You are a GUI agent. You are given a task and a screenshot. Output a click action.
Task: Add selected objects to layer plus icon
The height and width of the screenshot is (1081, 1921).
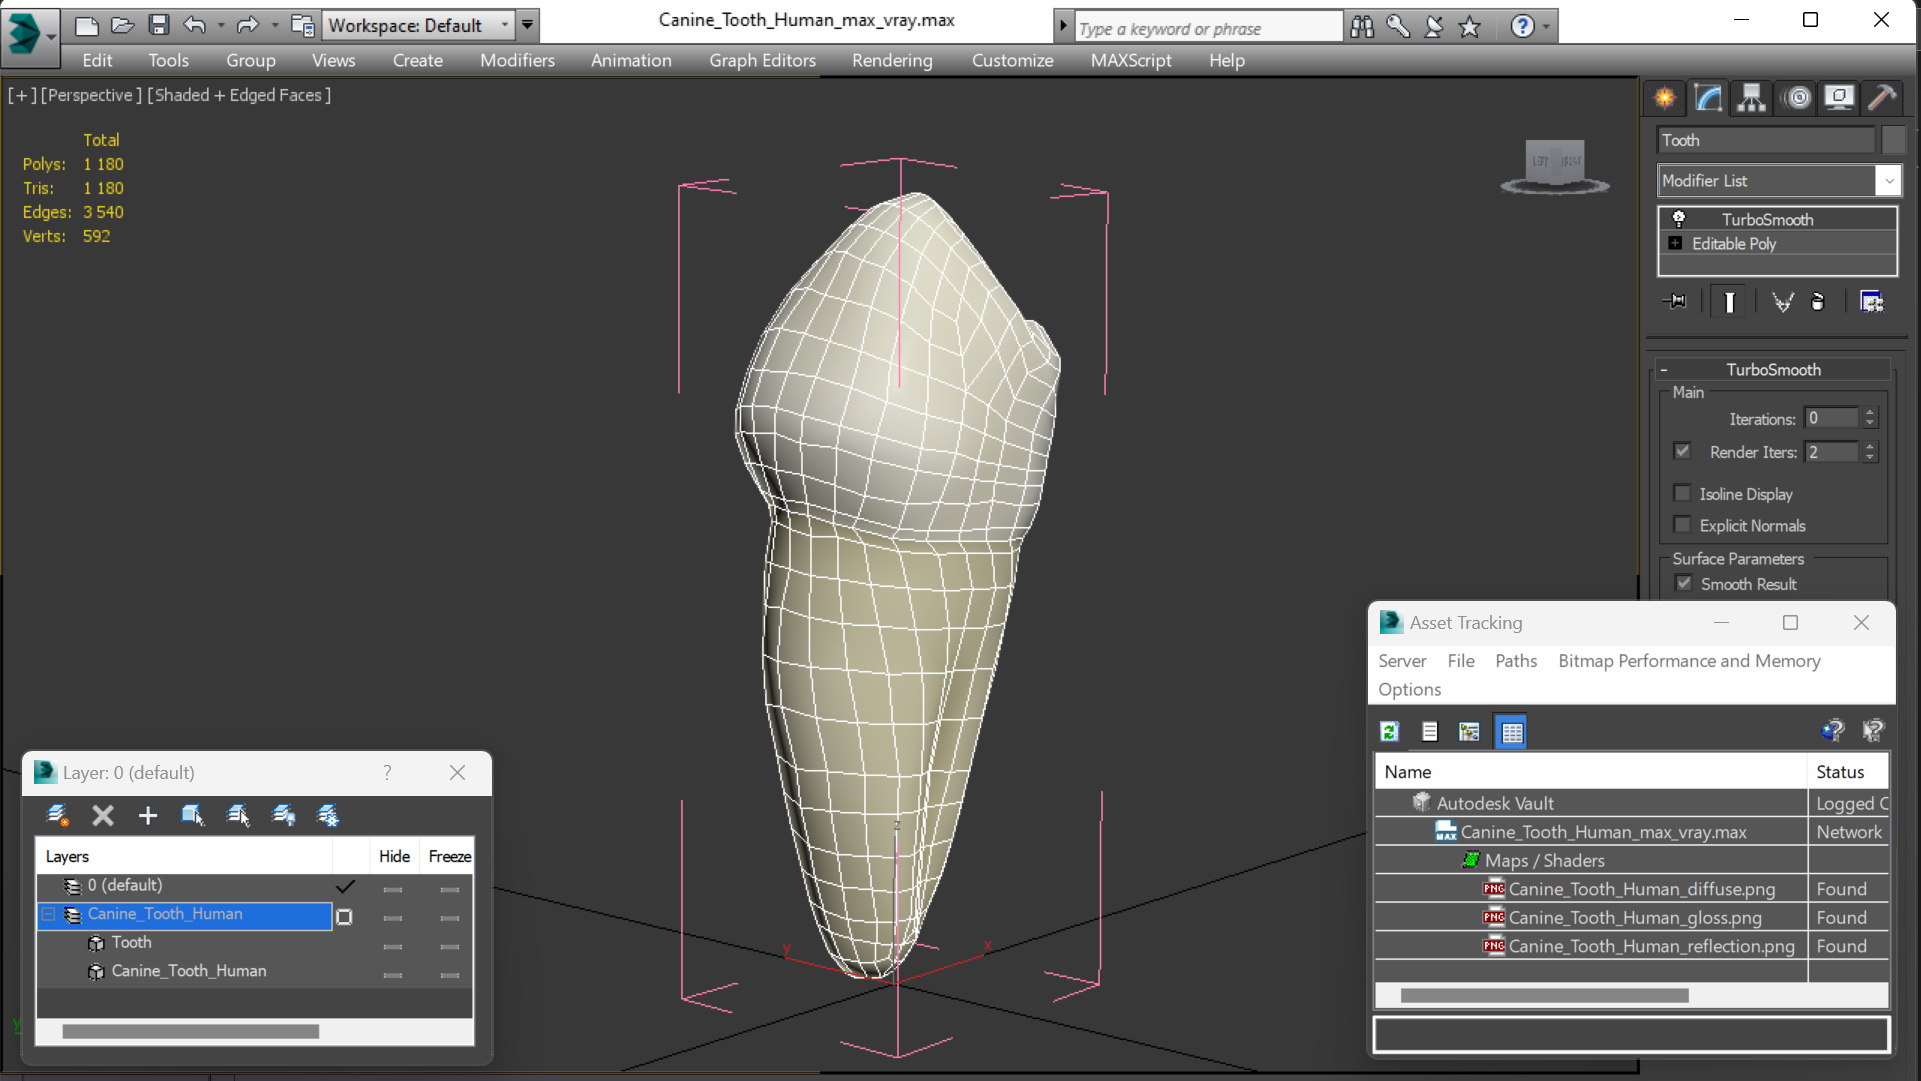[148, 816]
